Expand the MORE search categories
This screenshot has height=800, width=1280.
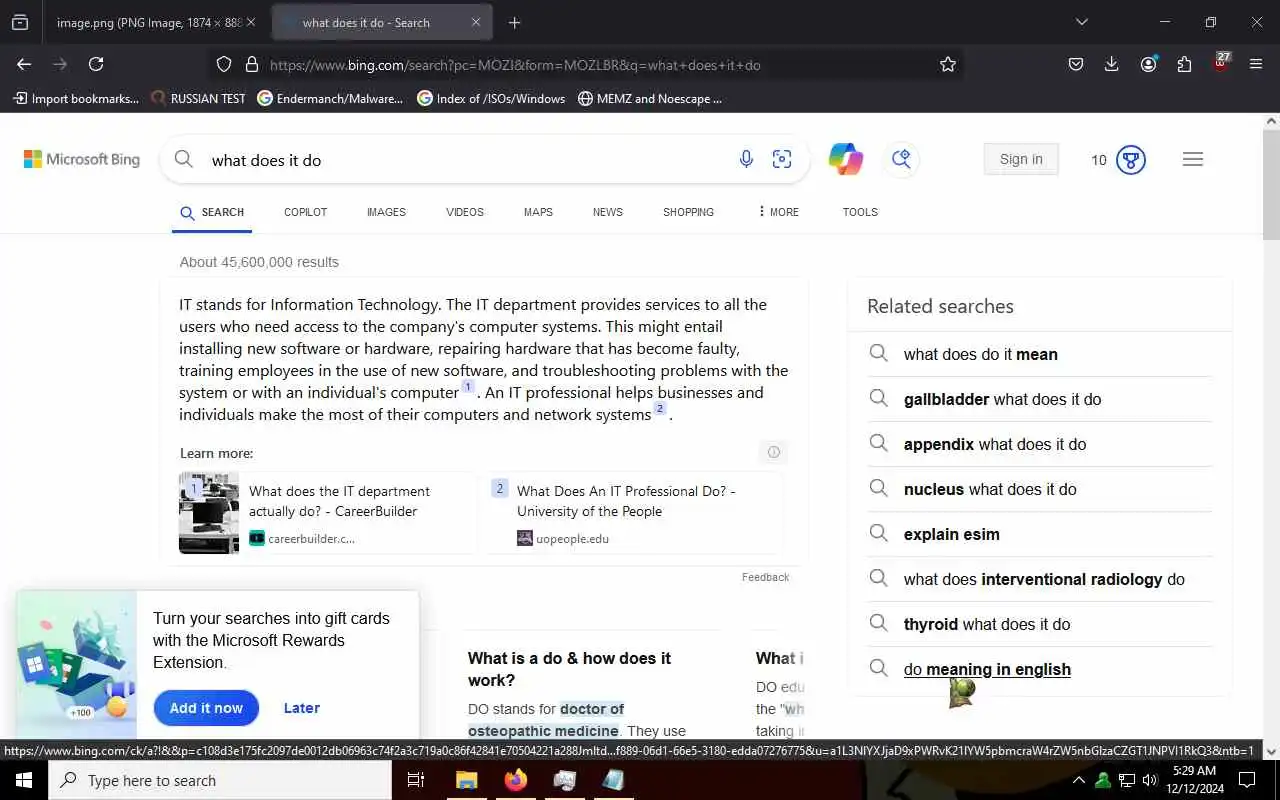coord(778,212)
